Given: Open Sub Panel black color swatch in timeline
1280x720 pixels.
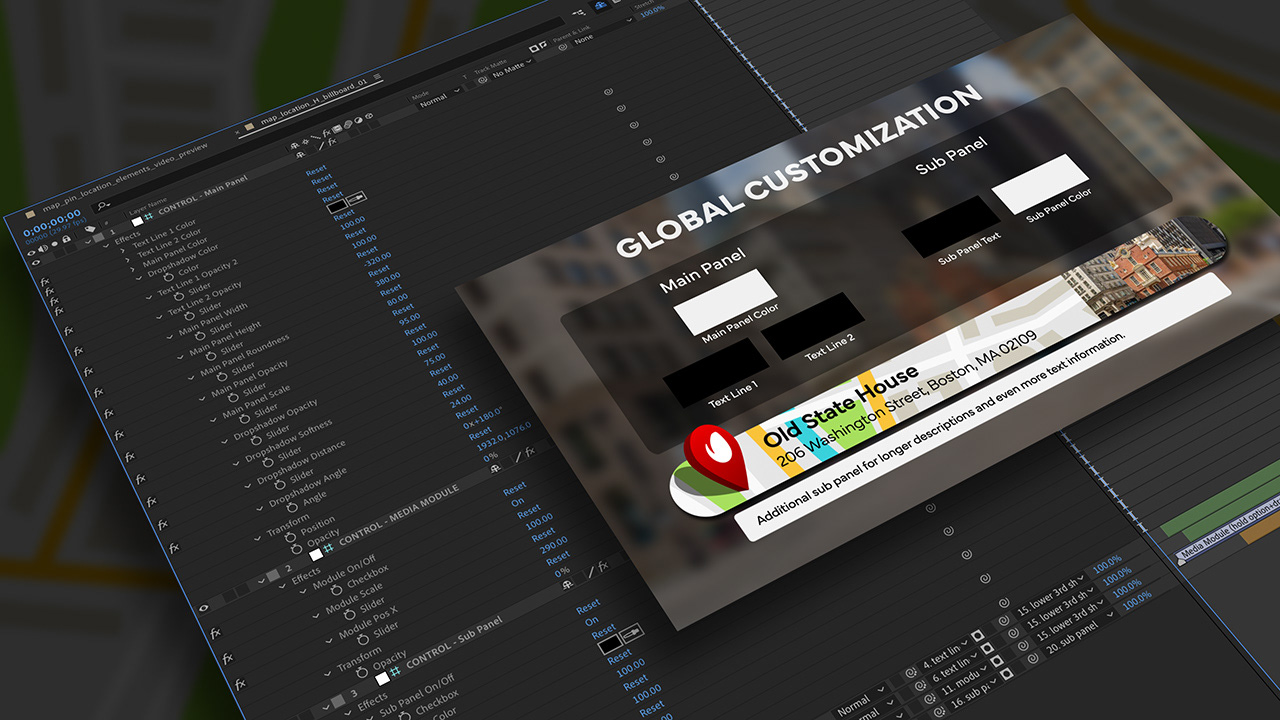Looking at the screenshot, I should [x=610, y=645].
